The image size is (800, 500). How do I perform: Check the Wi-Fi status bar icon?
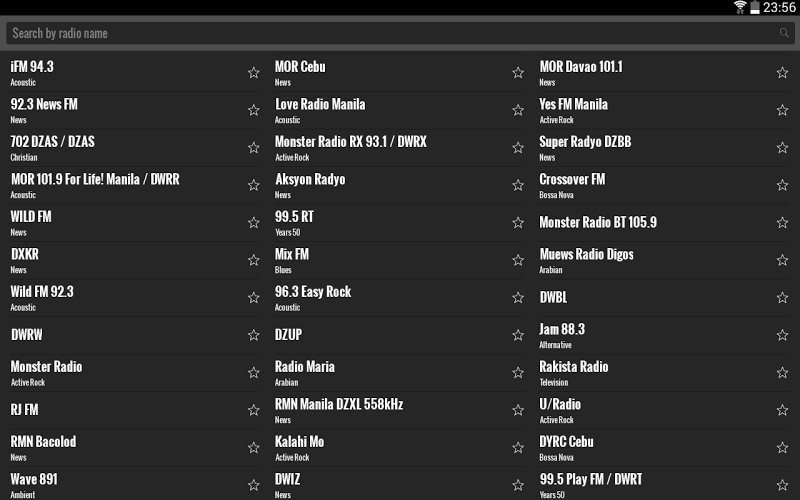[740, 7]
